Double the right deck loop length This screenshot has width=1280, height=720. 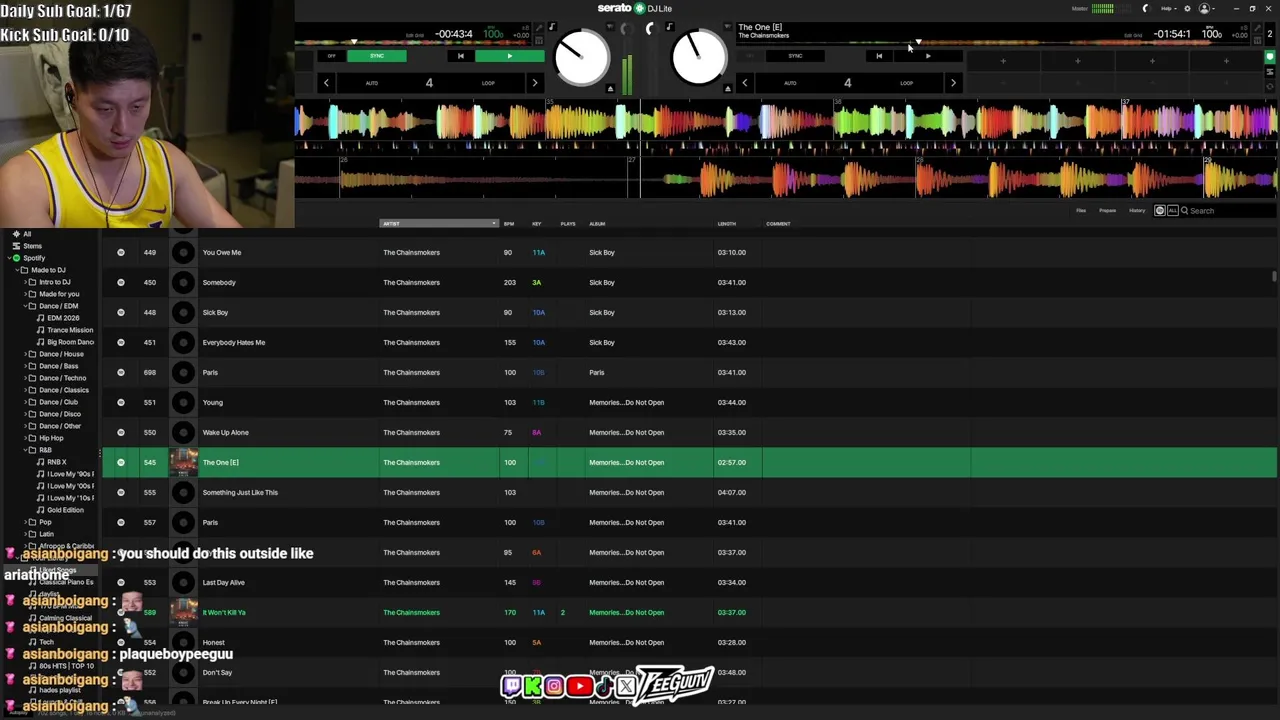tap(953, 83)
